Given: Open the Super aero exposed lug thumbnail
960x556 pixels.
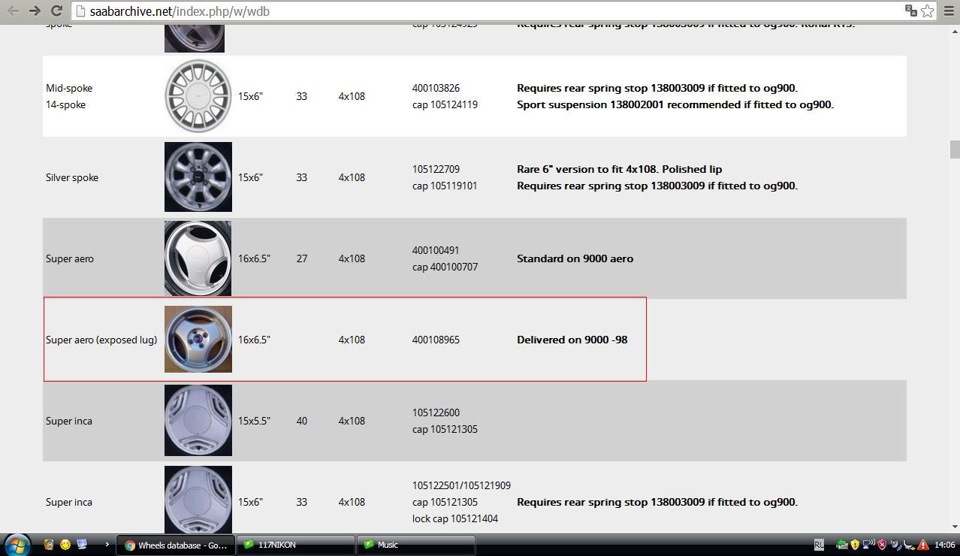Looking at the screenshot, I should click(198, 339).
